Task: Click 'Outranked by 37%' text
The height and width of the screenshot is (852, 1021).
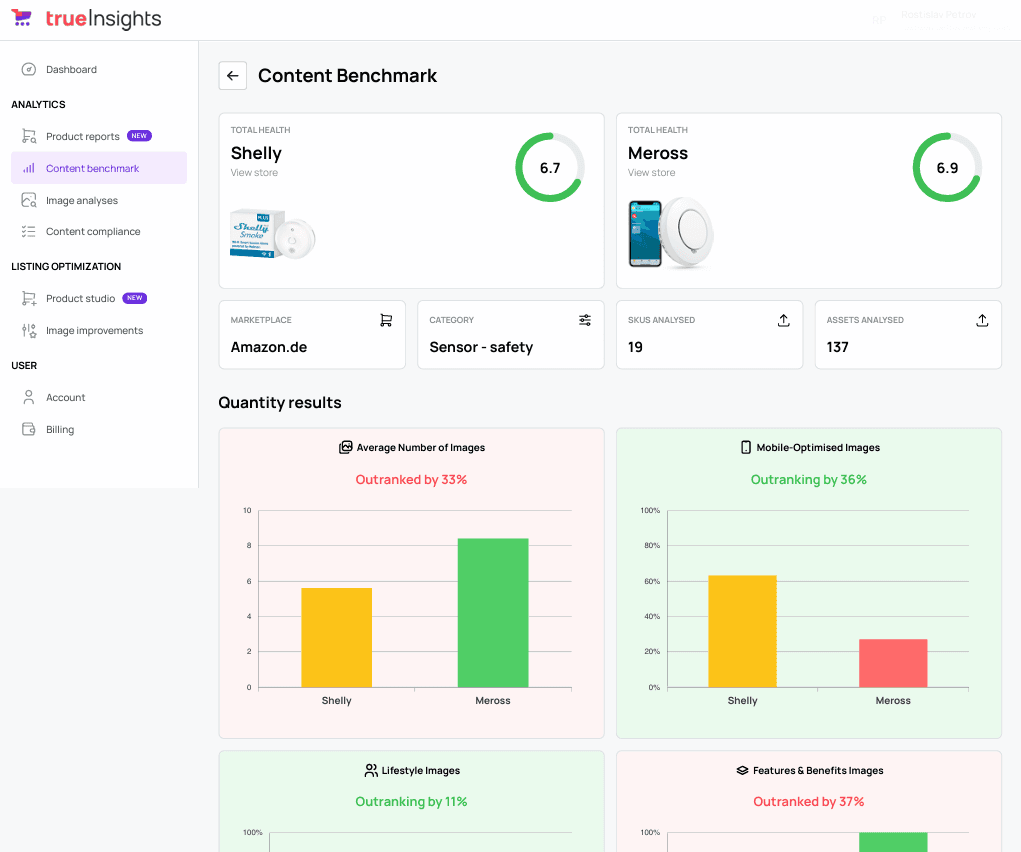Action: (x=809, y=802)
